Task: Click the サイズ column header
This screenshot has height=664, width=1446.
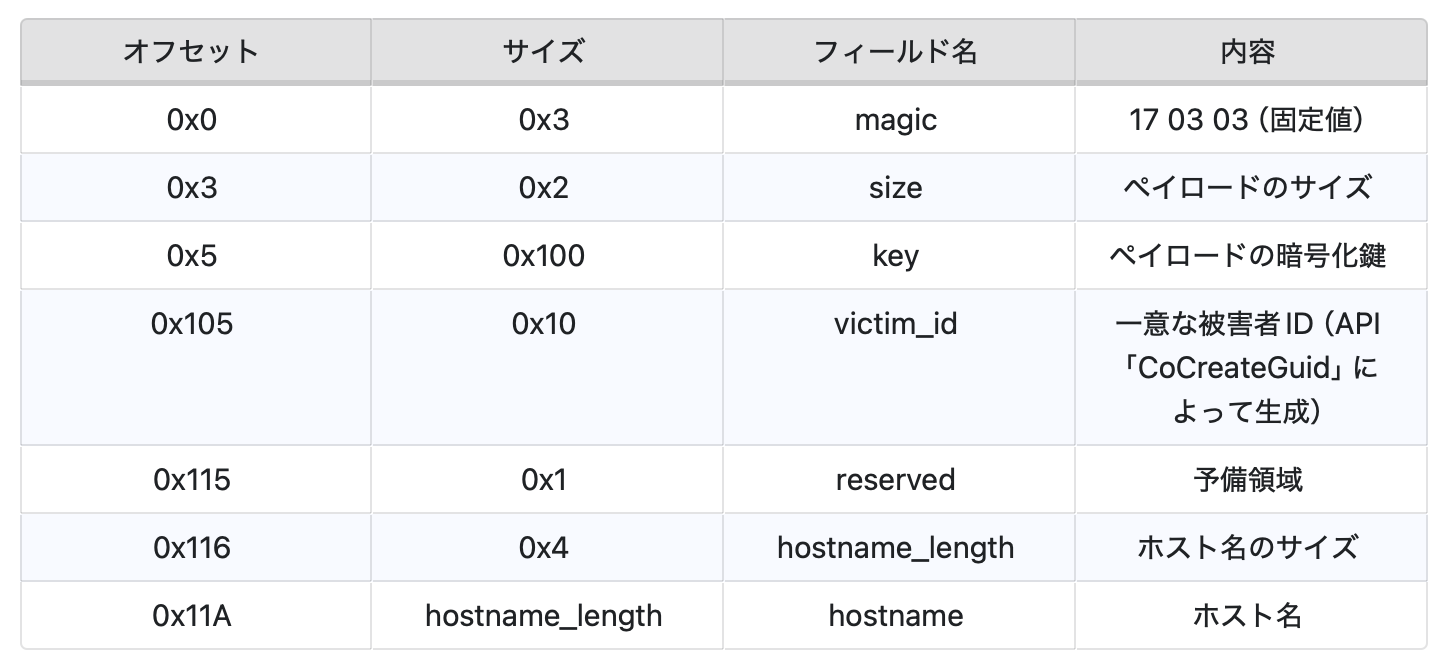Action: [x=544, y=51]
